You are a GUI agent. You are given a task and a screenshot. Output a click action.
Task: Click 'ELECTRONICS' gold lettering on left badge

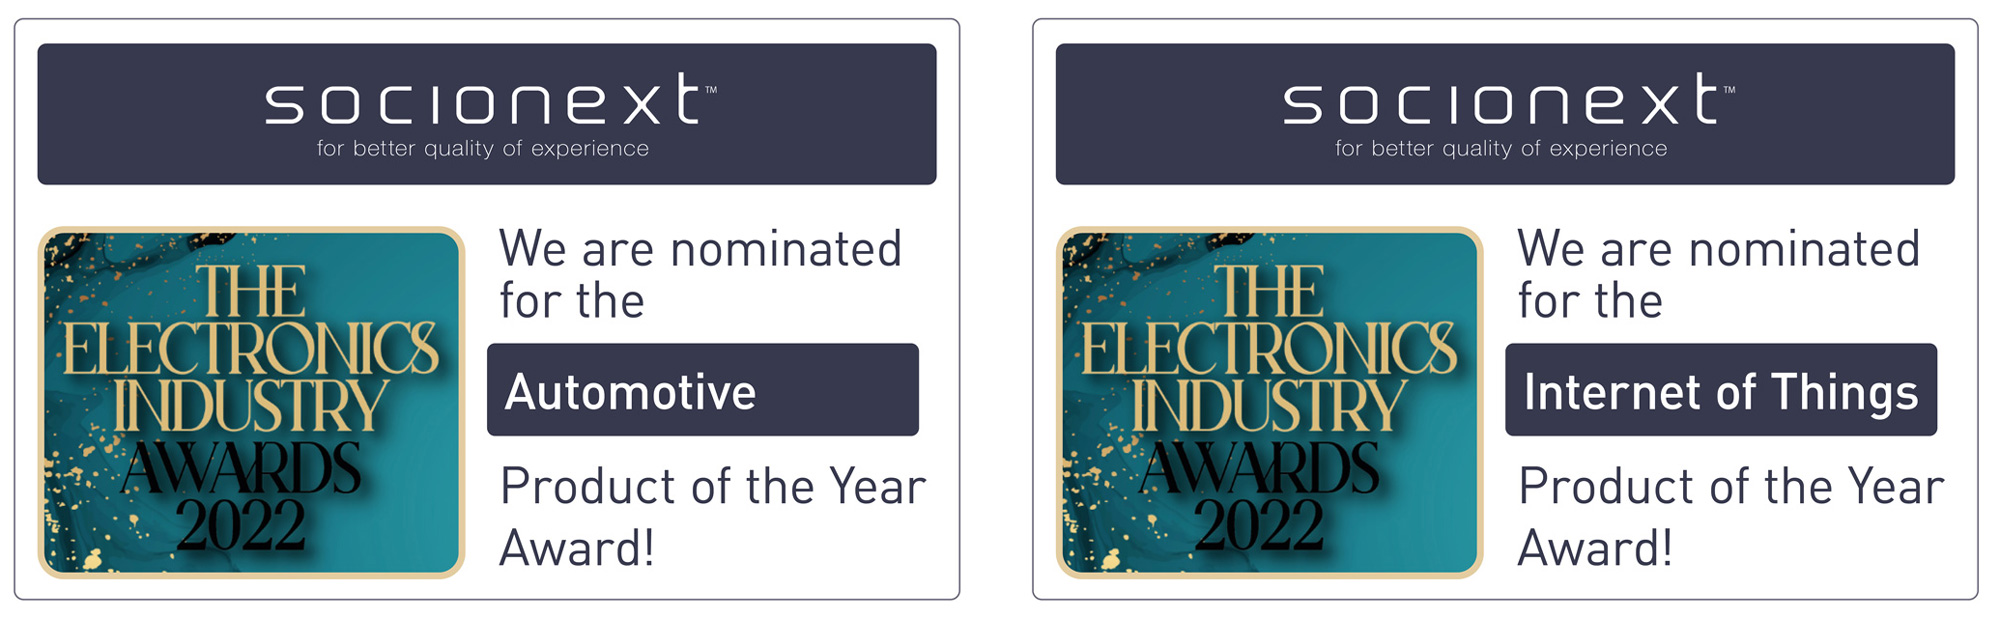click(x=251, y=349)
